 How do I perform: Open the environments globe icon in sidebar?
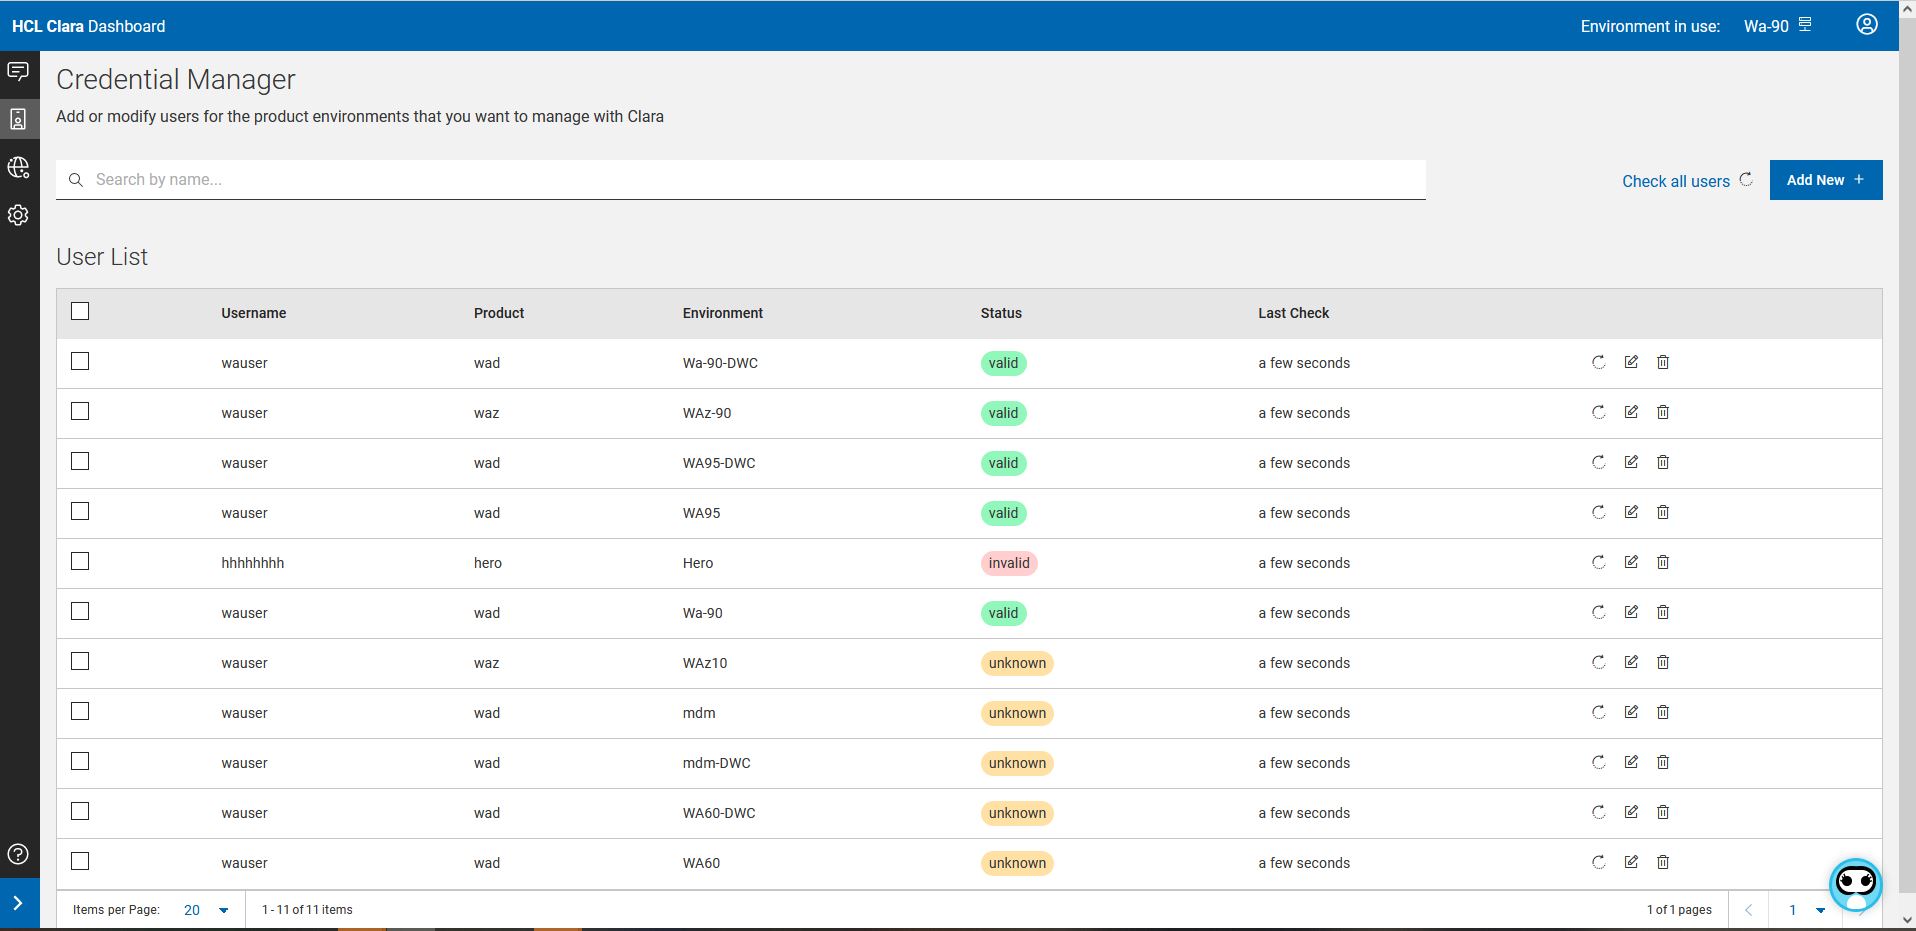(19, 167)
